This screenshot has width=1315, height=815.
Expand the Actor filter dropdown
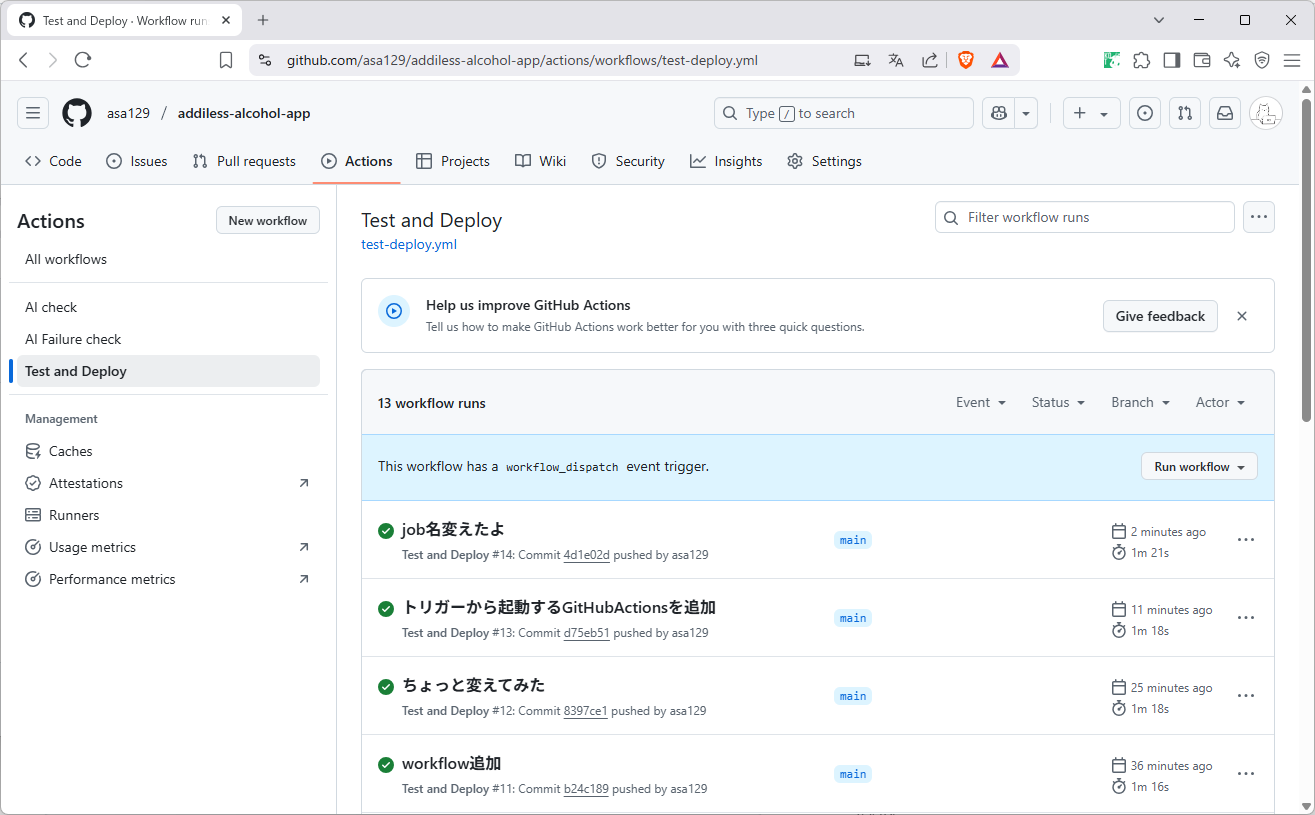click(x=1220, y=402)
